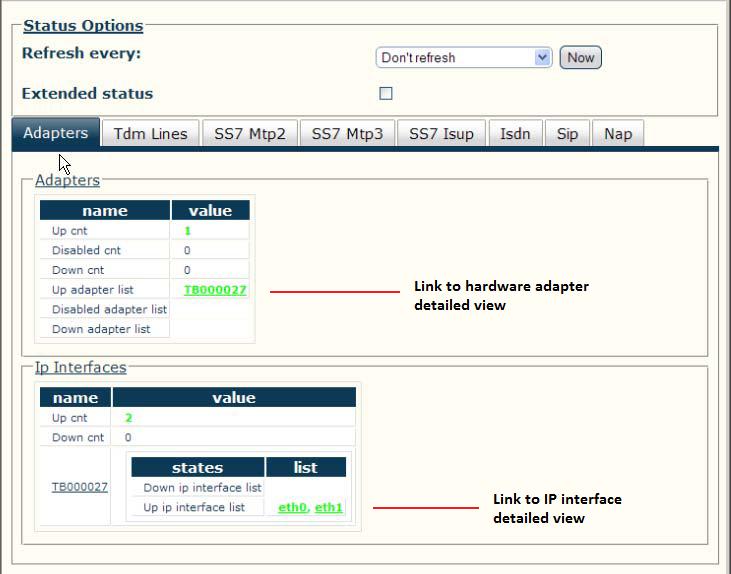Click TB000027 link in Ip Interfaces table
731x574 pixels.
point(80,487)
